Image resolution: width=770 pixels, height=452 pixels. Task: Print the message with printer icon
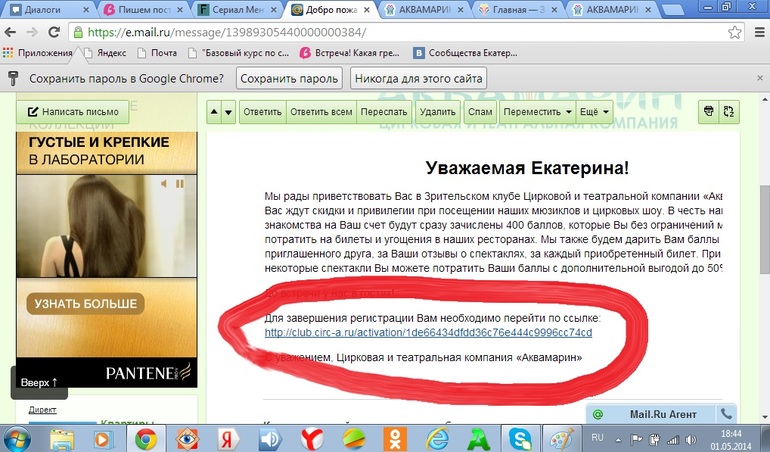[708, 112]
